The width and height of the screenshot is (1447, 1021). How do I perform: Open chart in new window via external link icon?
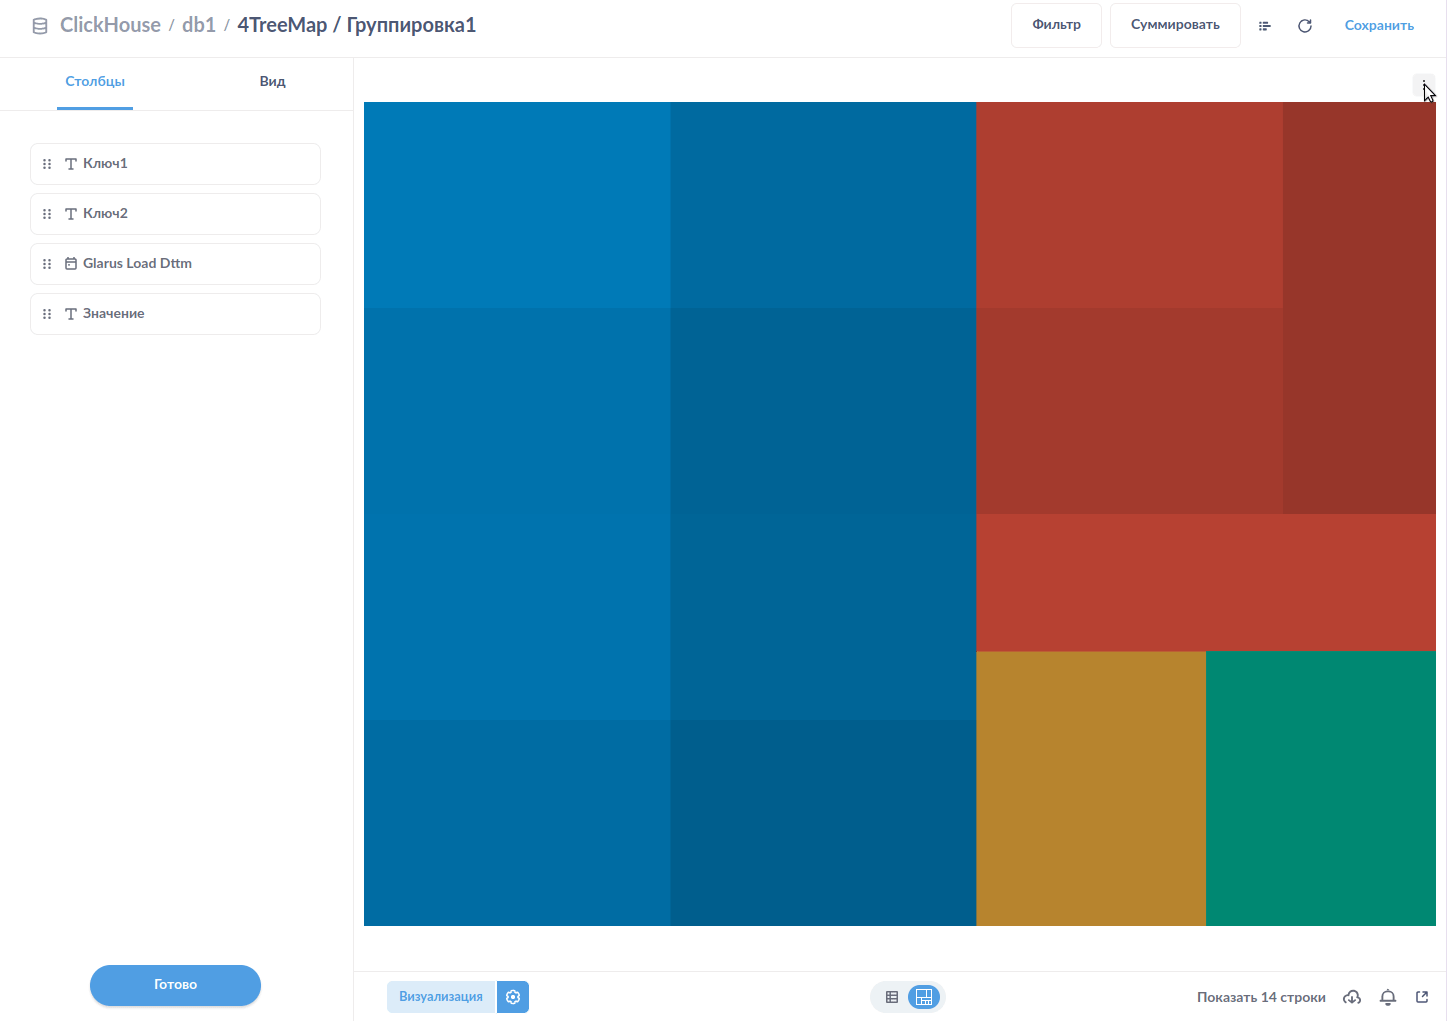click(x=1421, y=997)
